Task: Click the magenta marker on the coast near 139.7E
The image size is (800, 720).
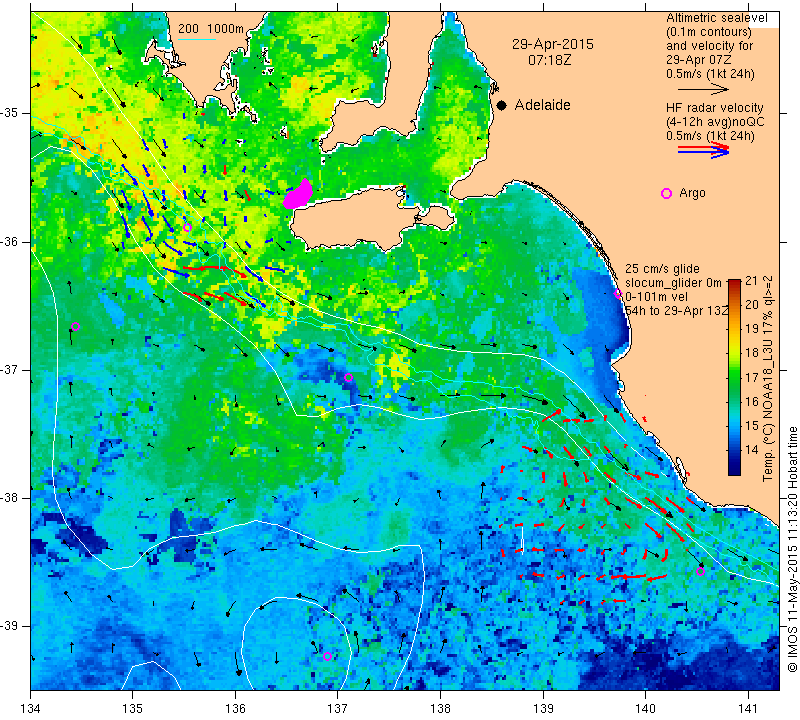Action: pyautogui.click(x=618, y=293)
